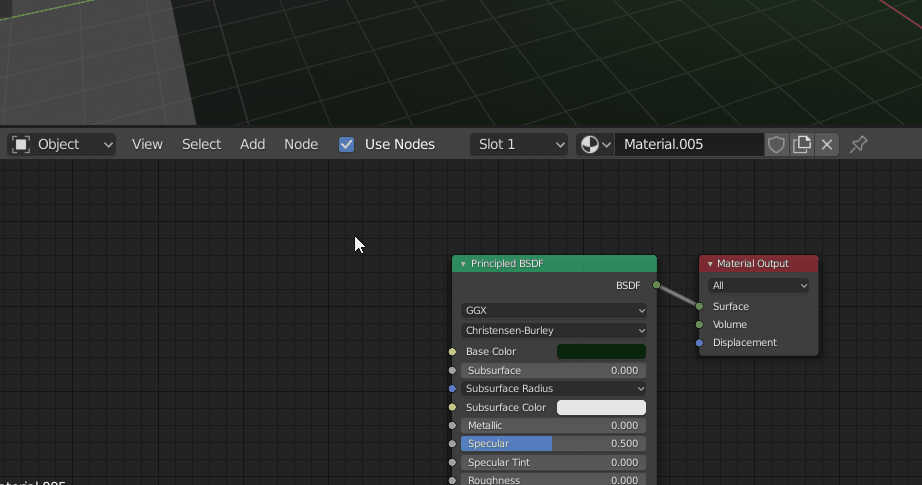Open the Slot 1 dropdown
Viewport: 922px width, 485px height.
point(519,144)
